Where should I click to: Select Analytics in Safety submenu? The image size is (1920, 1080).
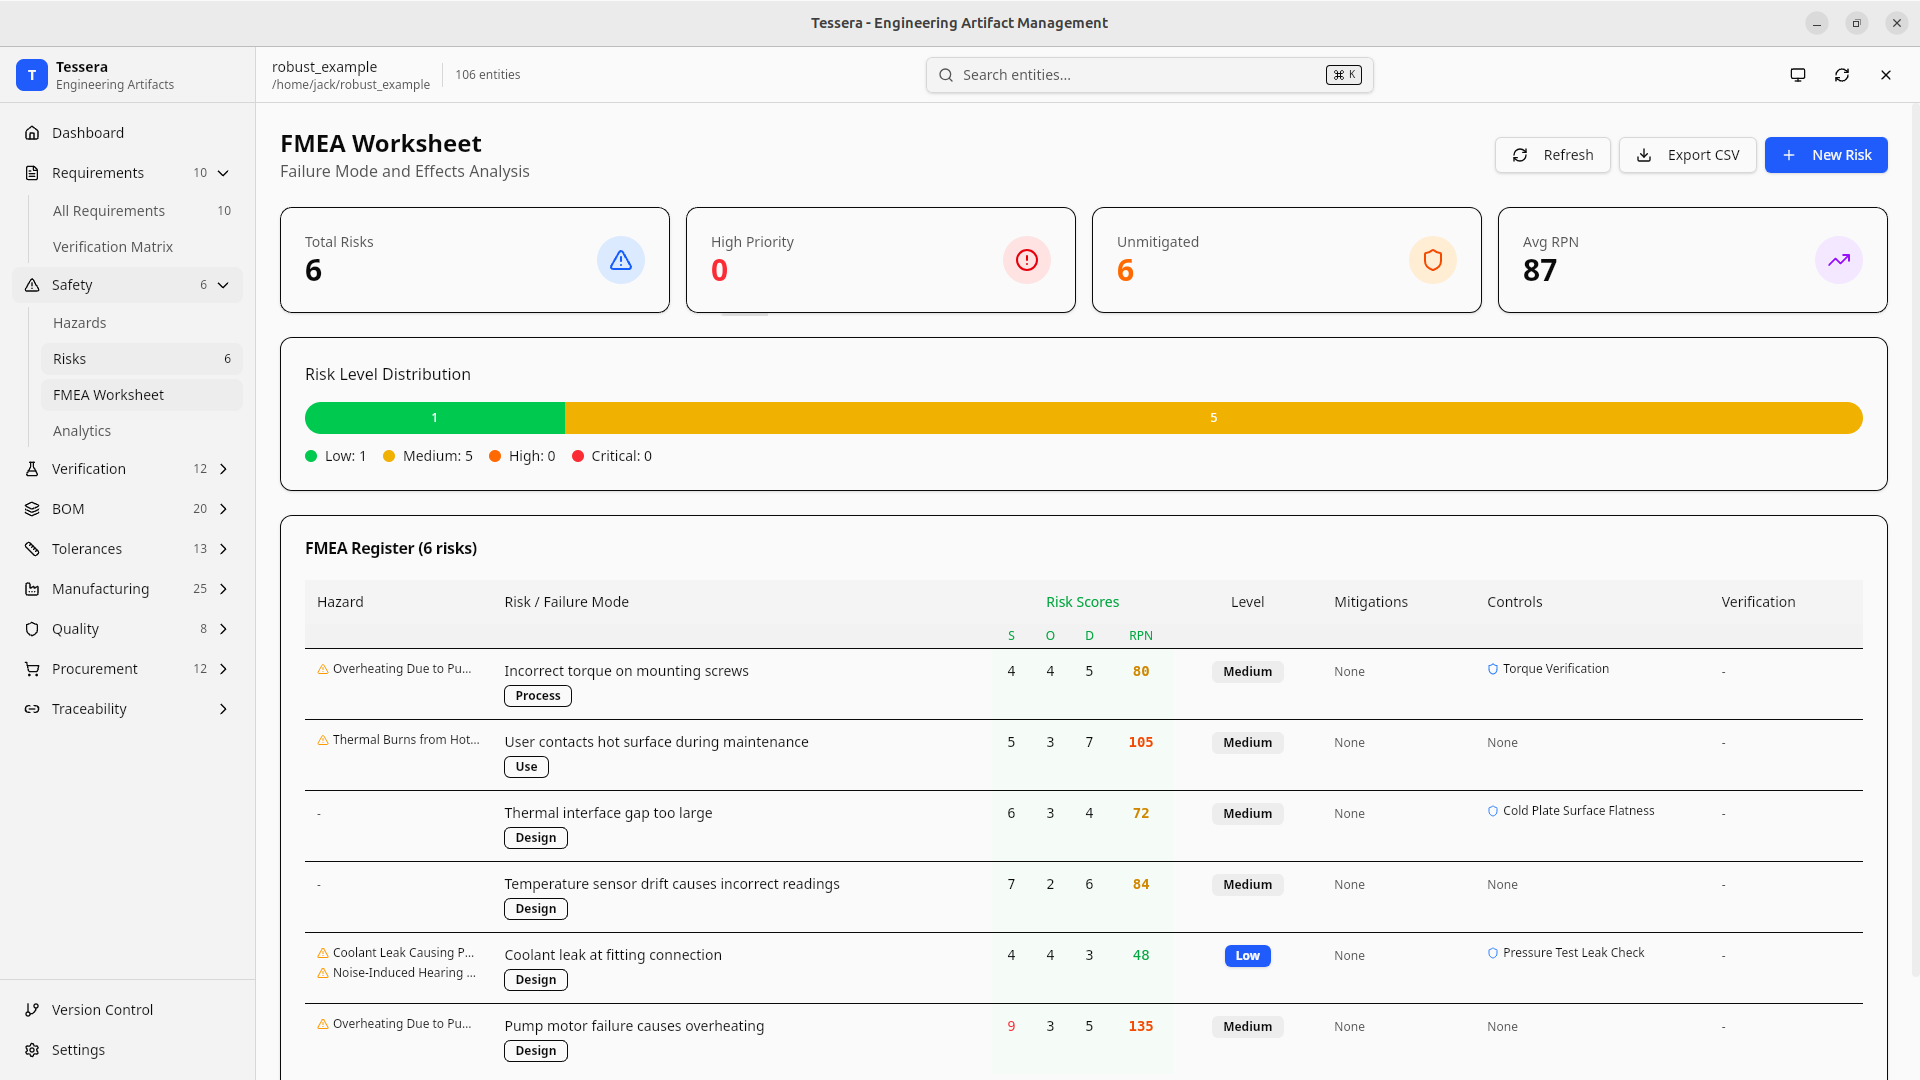click(82, 431)
